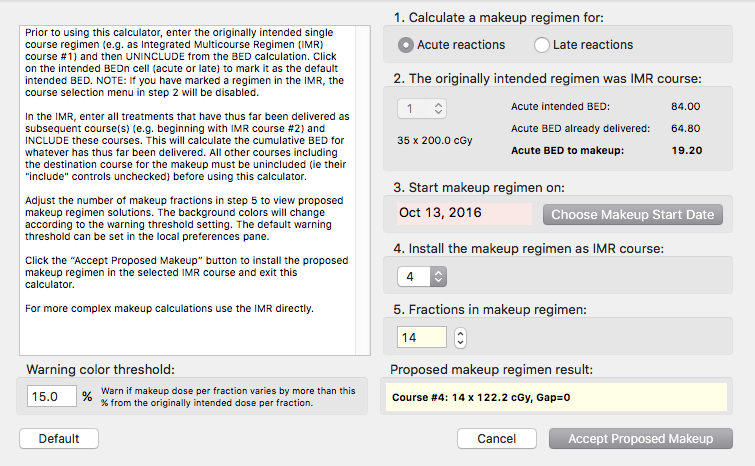Image resolution: width=755 pixels, height=466 pixels.
Task: Select the Late reactions radio button
Action: pyautogui.click(x=542, y=45)
